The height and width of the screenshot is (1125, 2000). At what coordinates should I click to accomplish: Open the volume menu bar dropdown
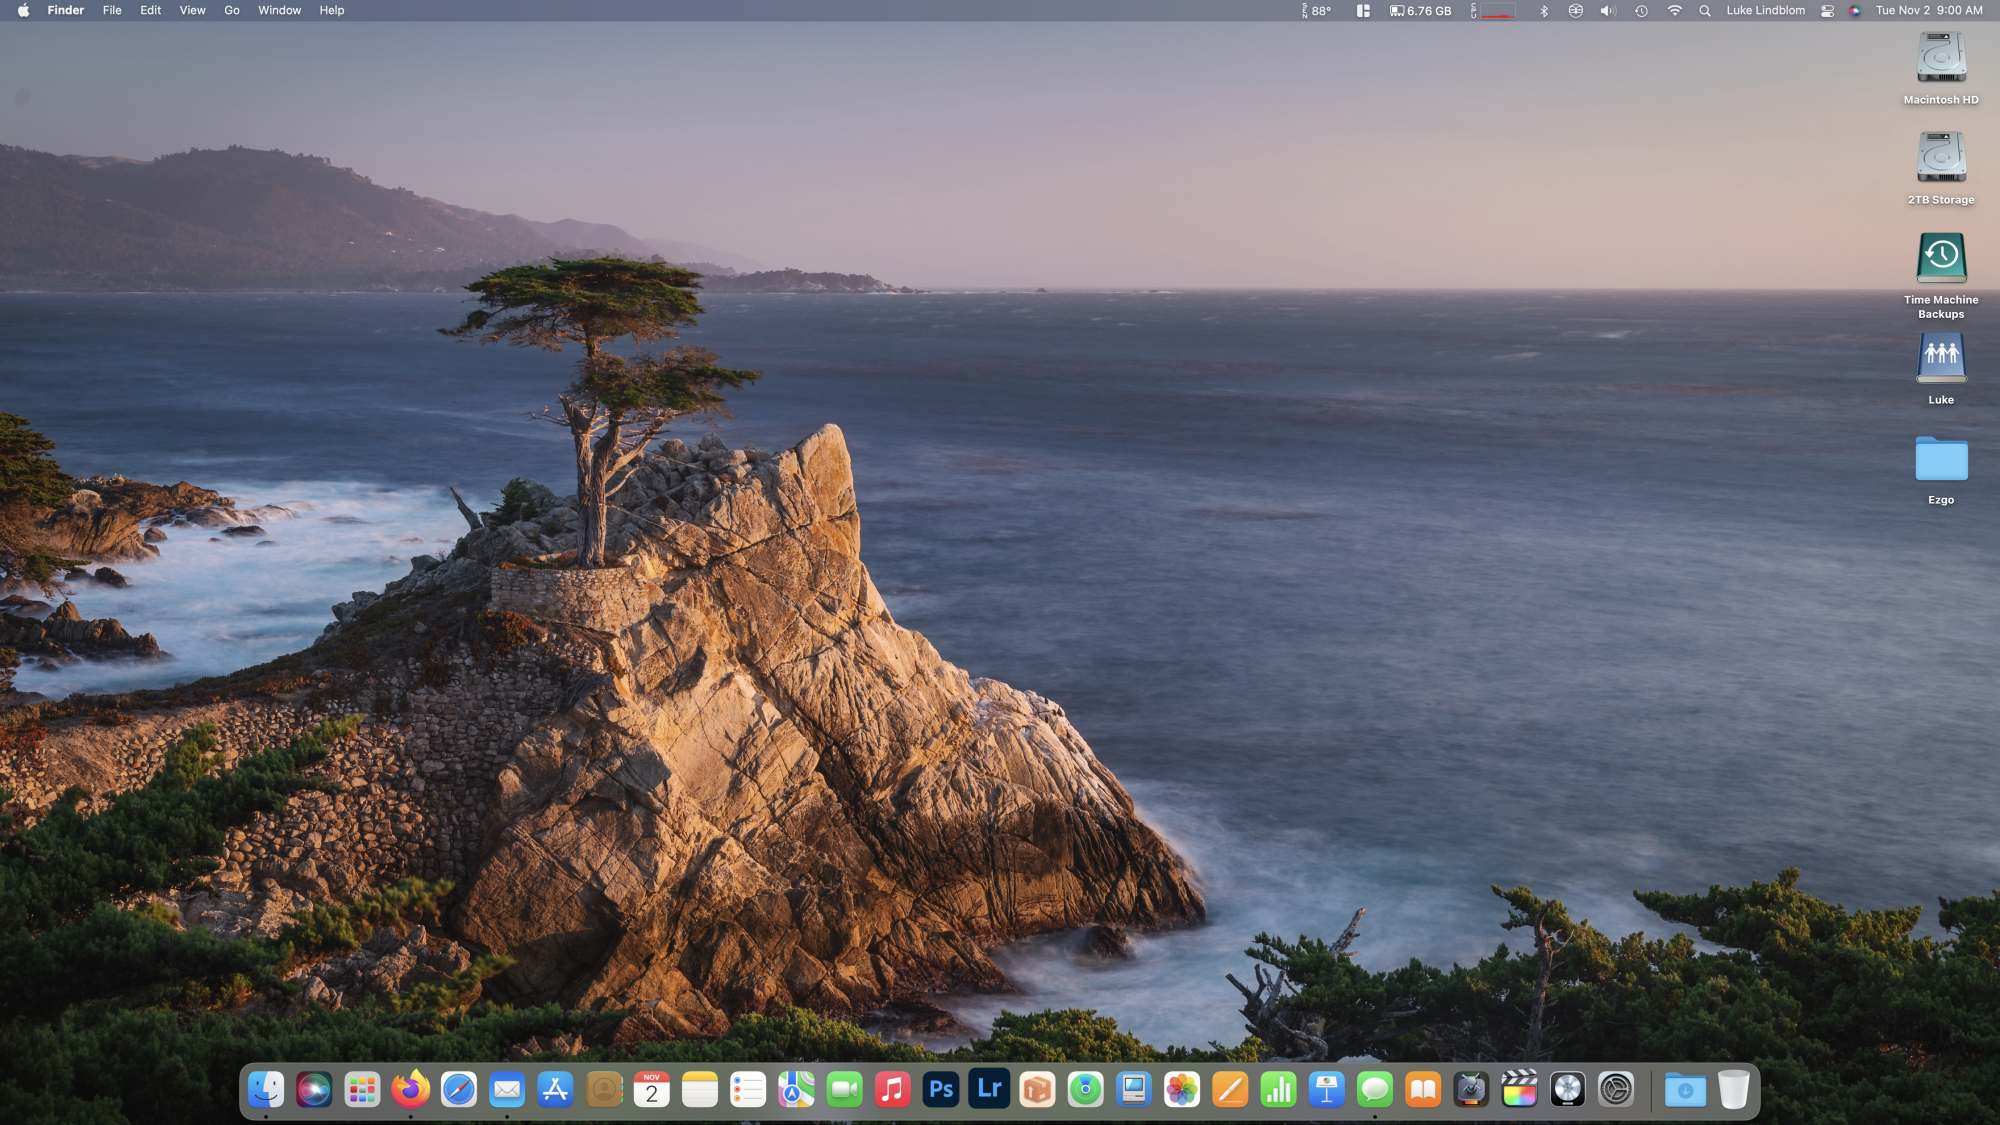1607,11
